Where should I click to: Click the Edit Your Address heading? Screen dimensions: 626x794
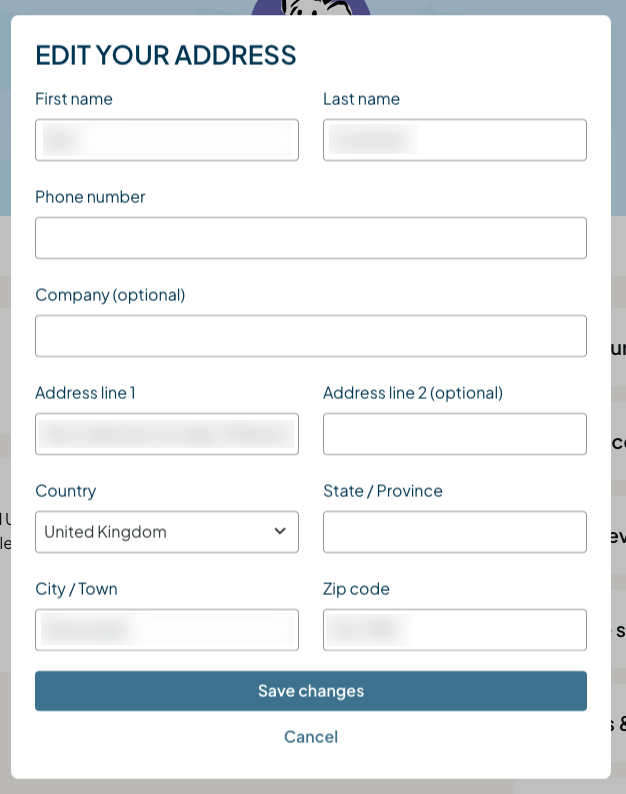[166, 55]
